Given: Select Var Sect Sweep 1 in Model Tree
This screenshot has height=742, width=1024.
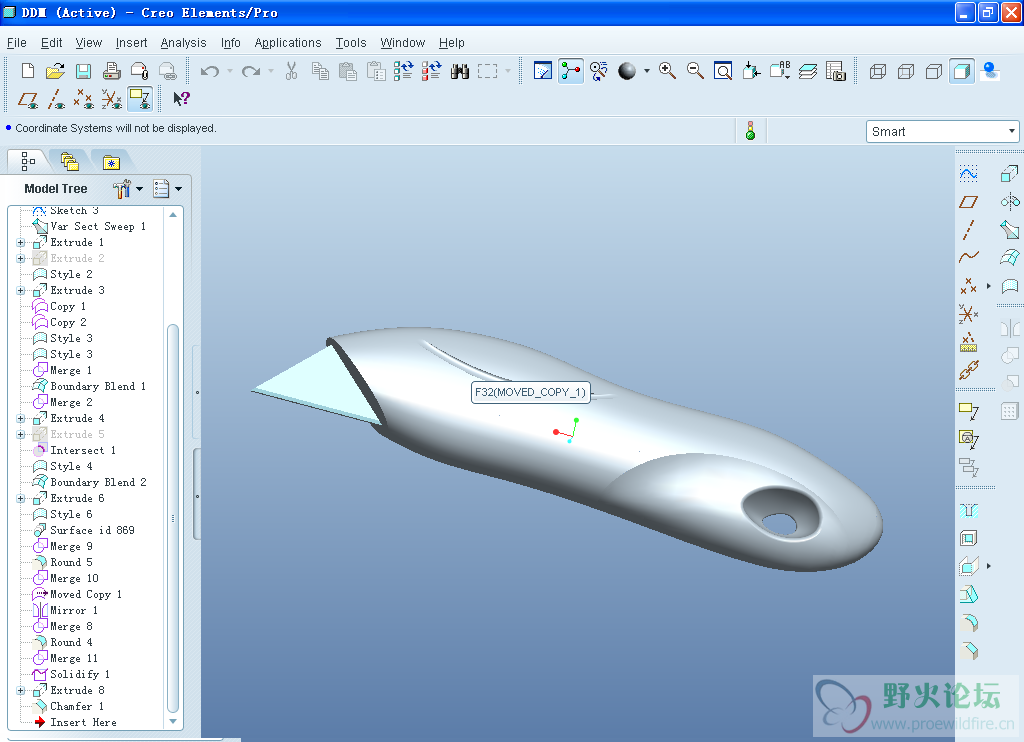Looking at the screenshot, I should [98, 226].
